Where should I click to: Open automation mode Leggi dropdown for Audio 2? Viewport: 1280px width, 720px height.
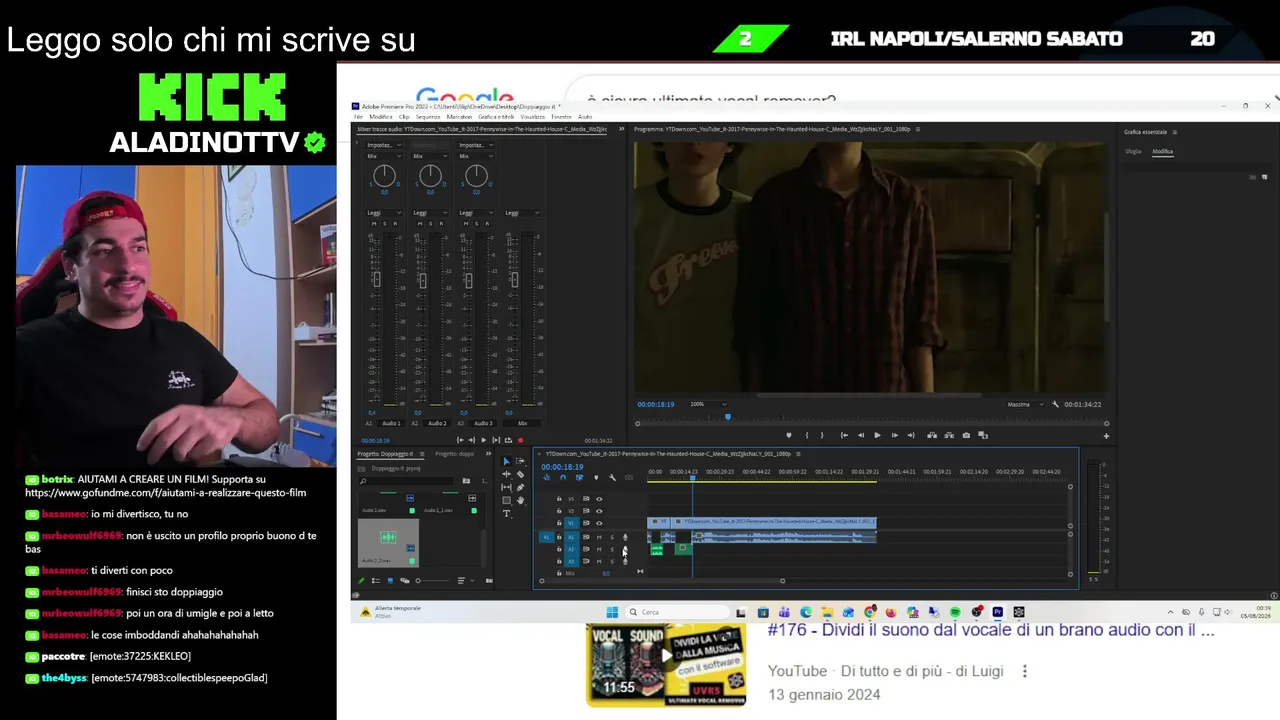430,213
